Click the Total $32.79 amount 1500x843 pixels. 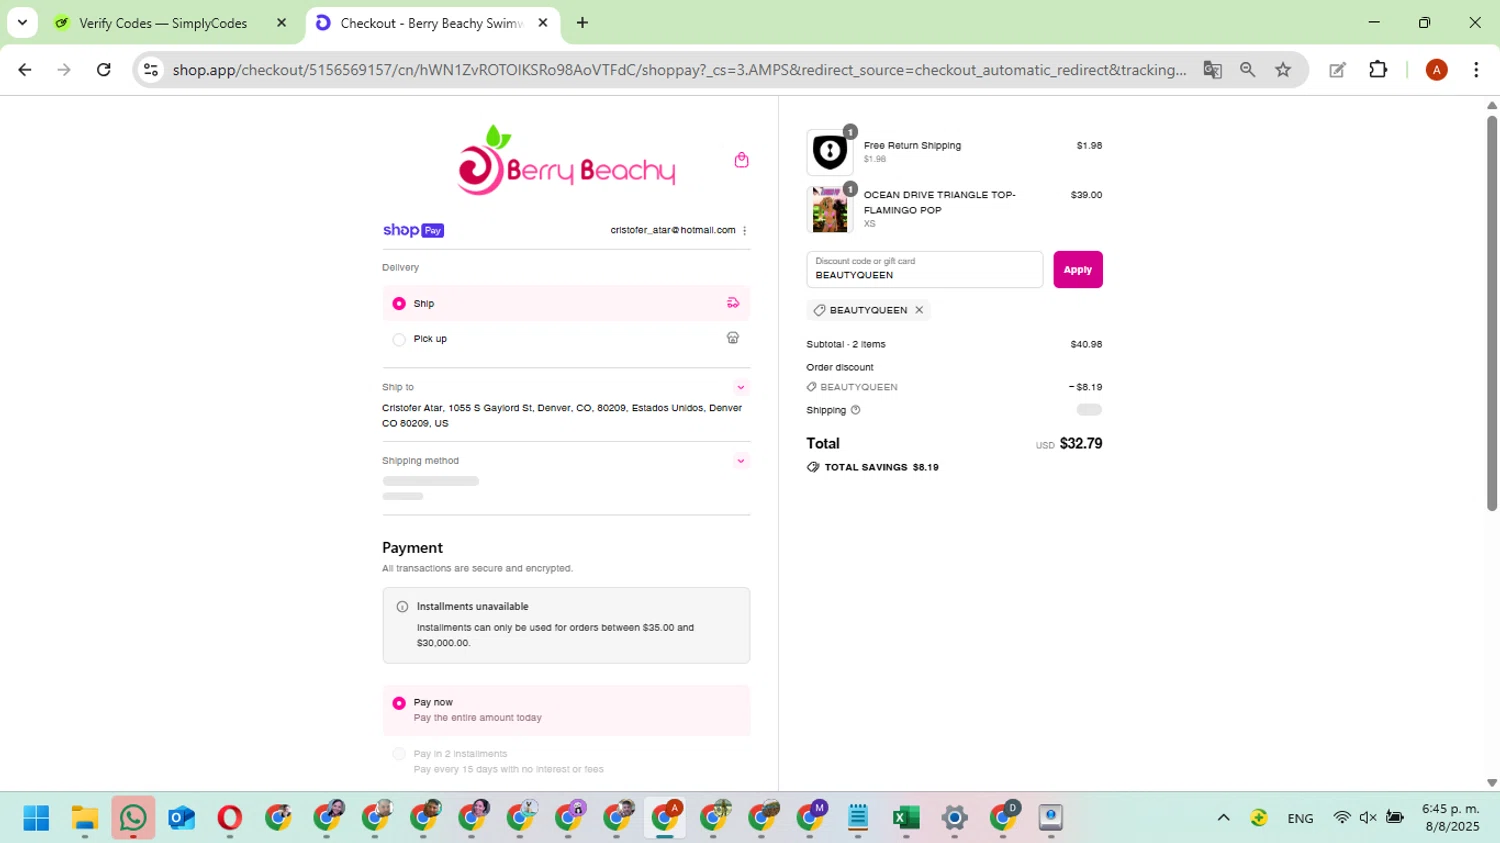coord(1081,444)
